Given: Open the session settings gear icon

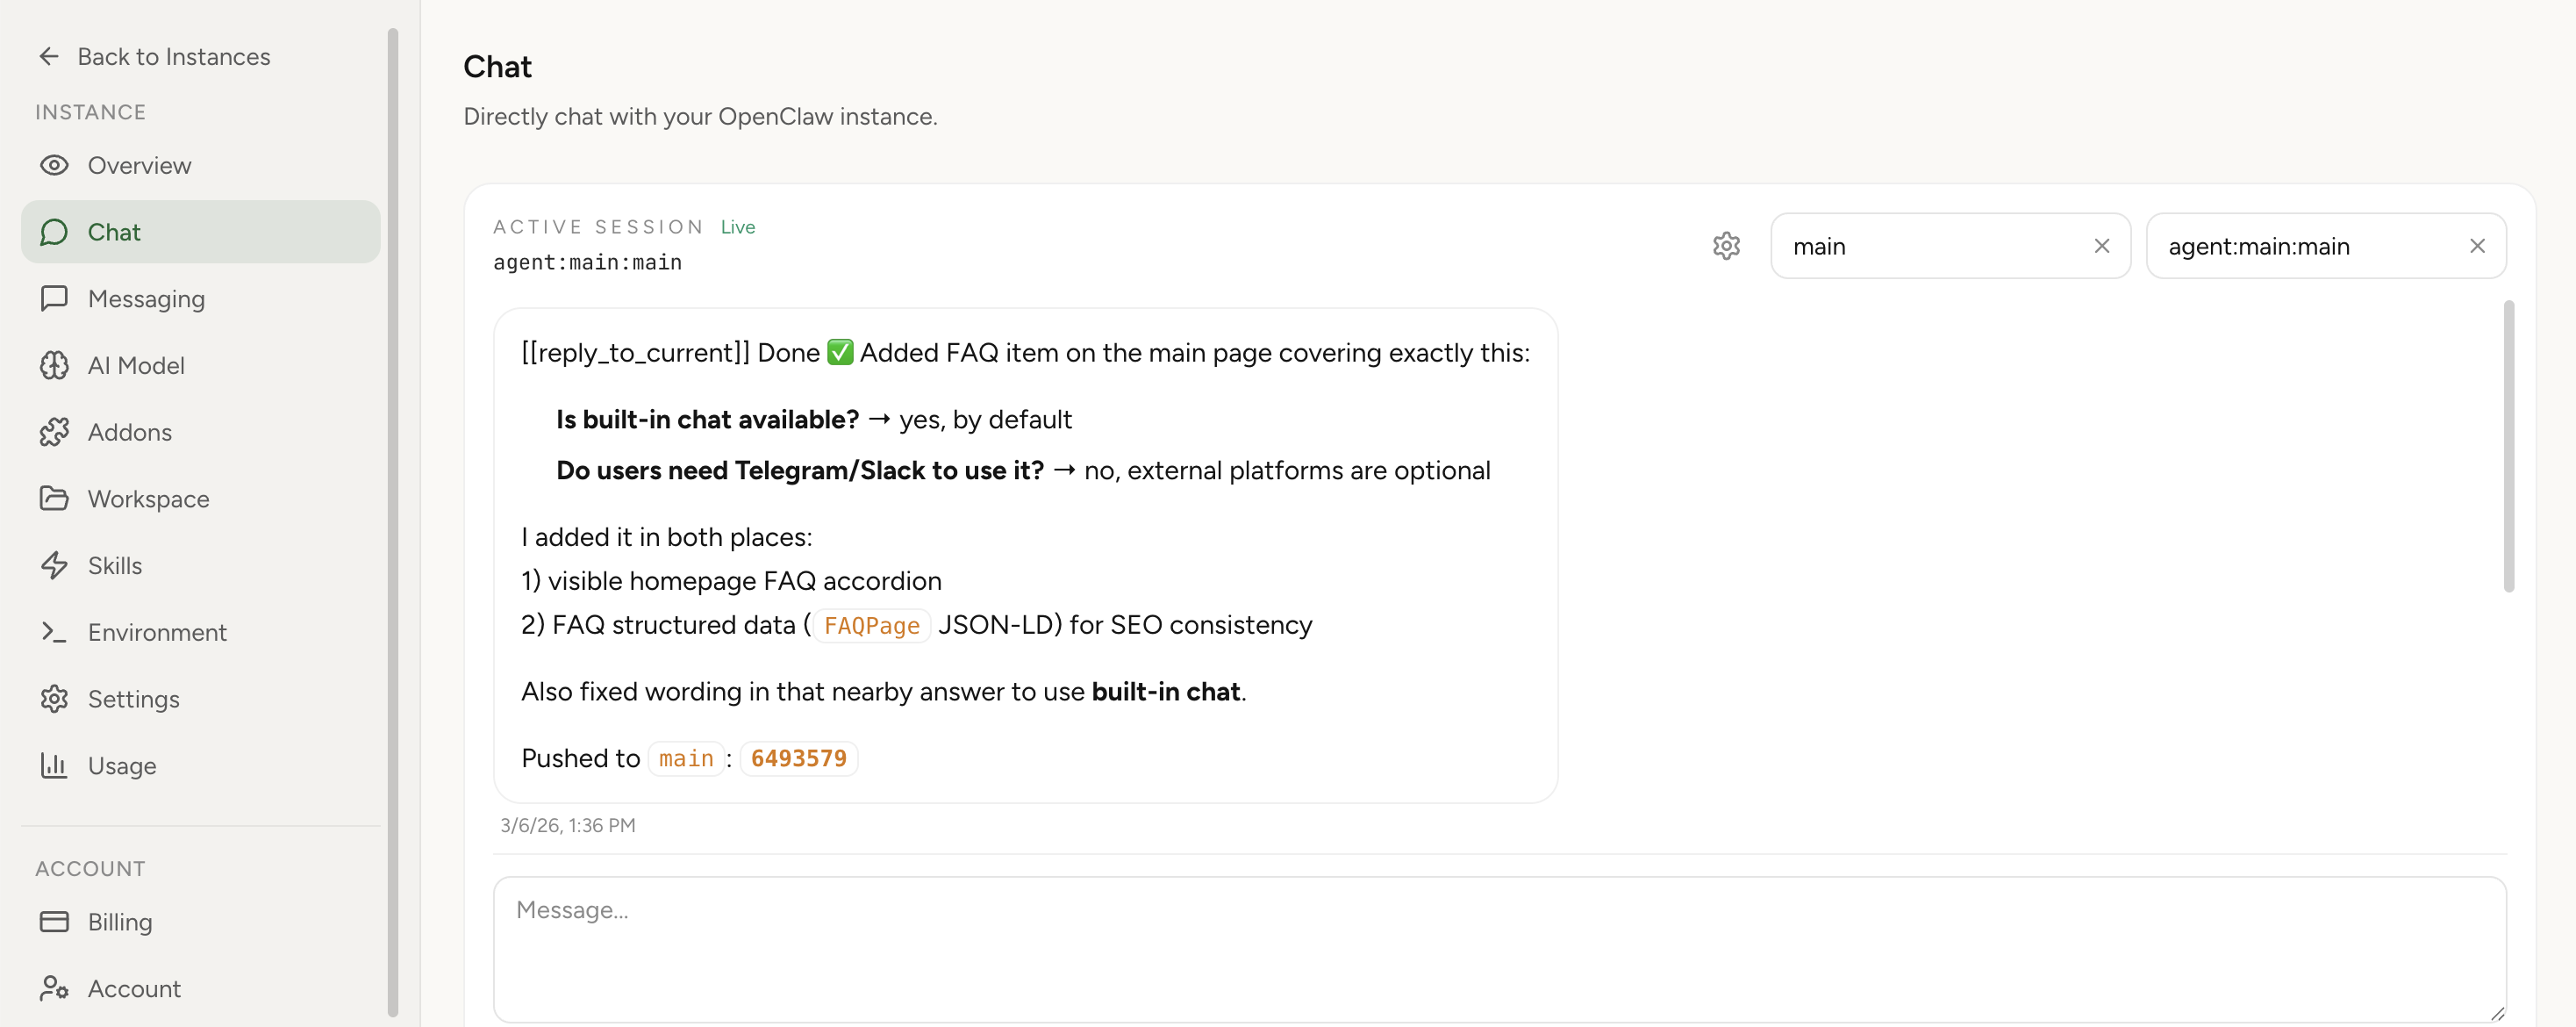Looking at the screenshot, I should [1727, 246].
